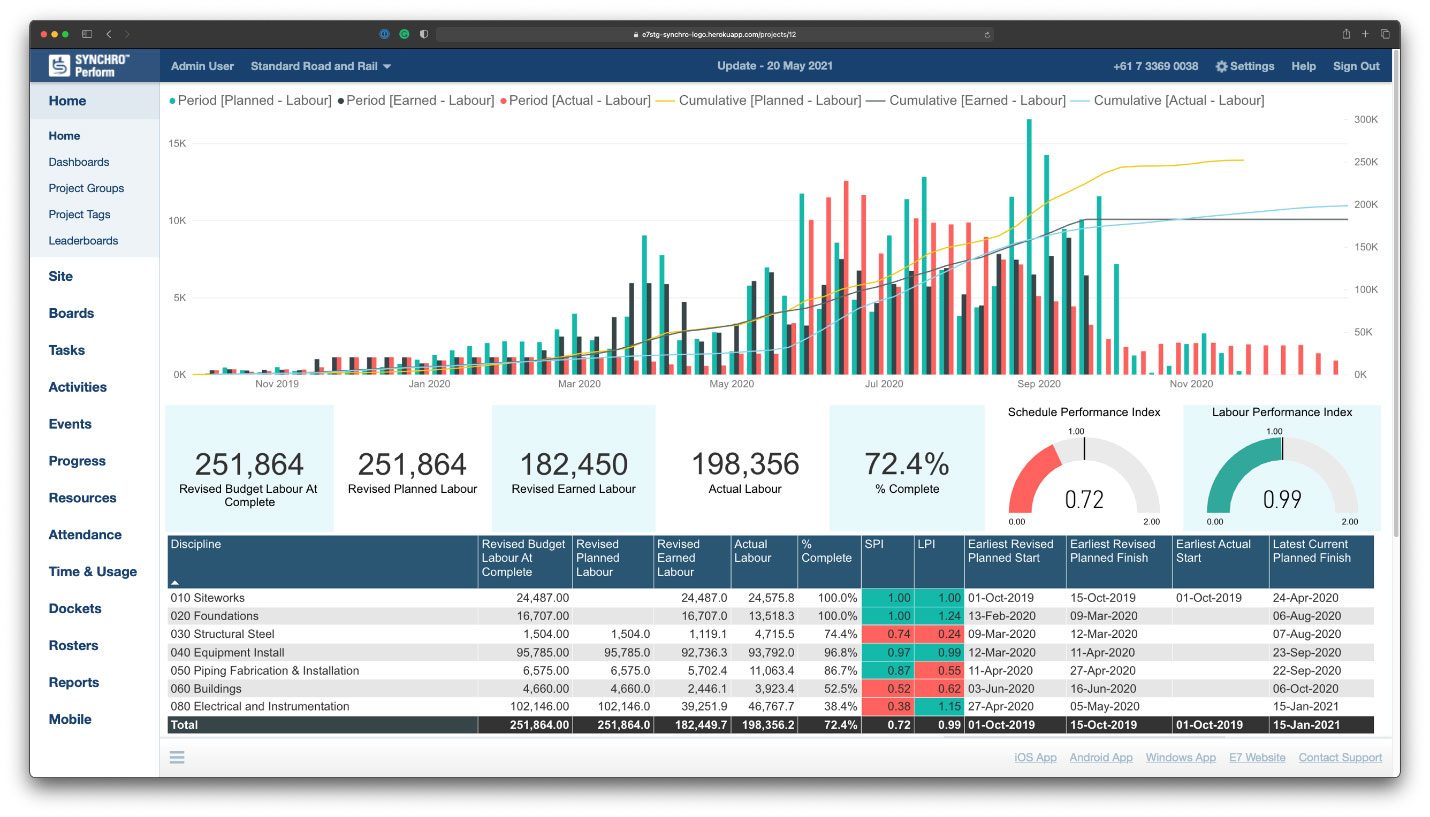Click the hamburger menu icon in footer
Image resolution: width=1430 pixels, height=817 pixels.
pyautogui.click(x=177, y=757)
